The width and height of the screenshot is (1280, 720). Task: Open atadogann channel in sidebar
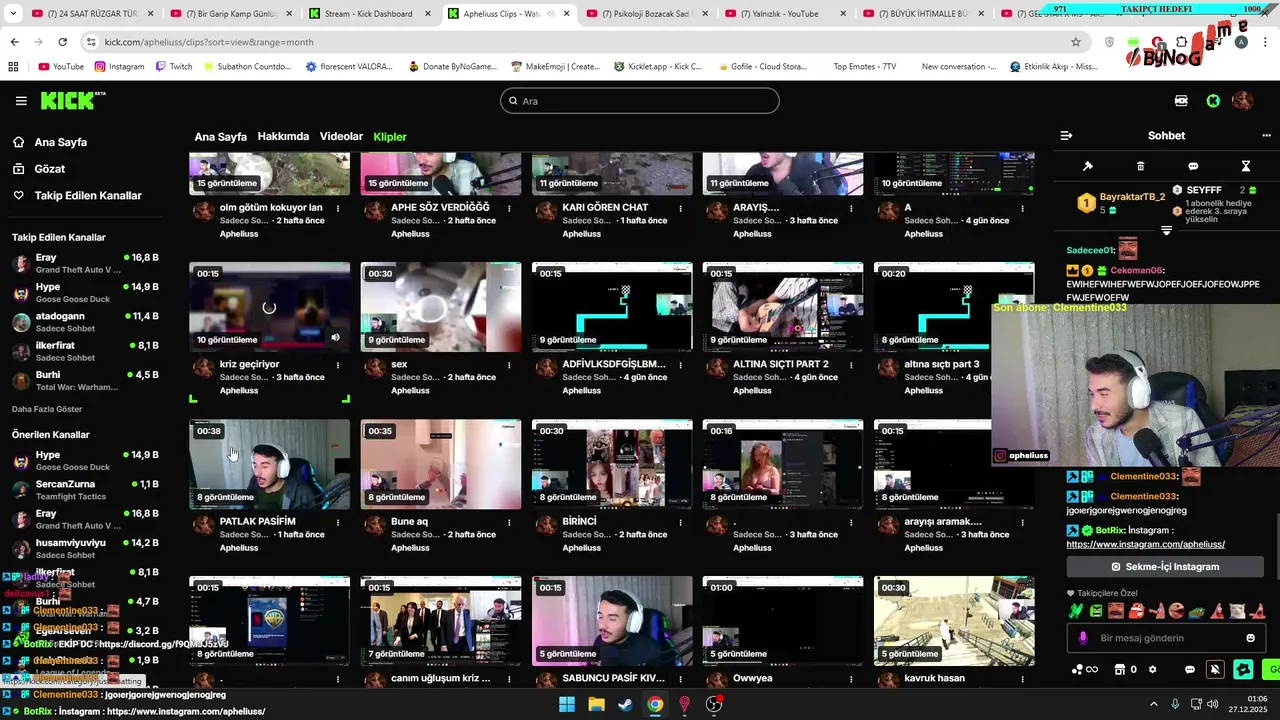[85, 322]
